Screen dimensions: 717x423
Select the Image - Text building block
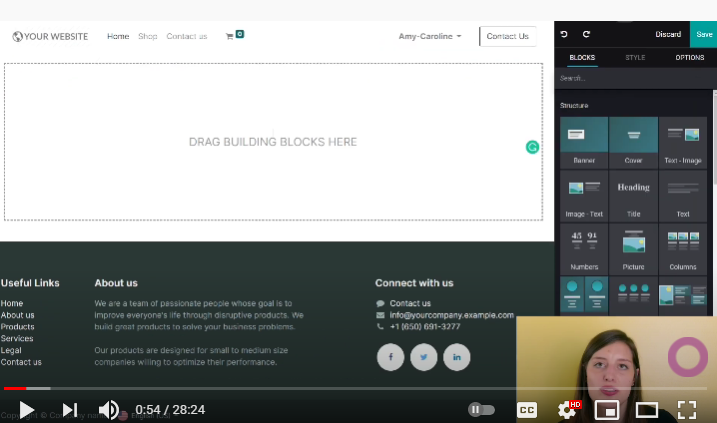(x=584, y=196)
